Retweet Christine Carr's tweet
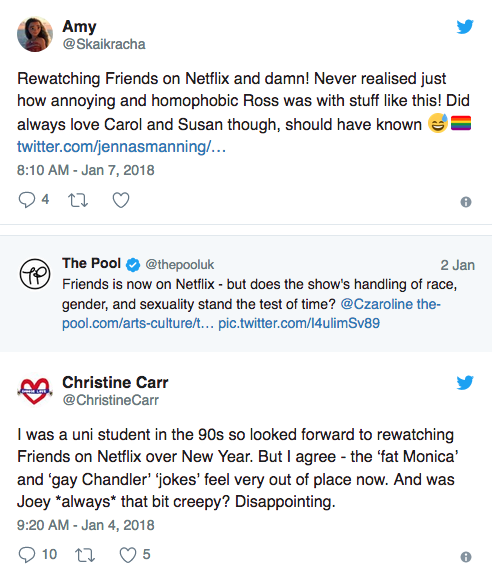Viewport: 492px width, 574px height. pyautogui.click(x=85, y=555)
